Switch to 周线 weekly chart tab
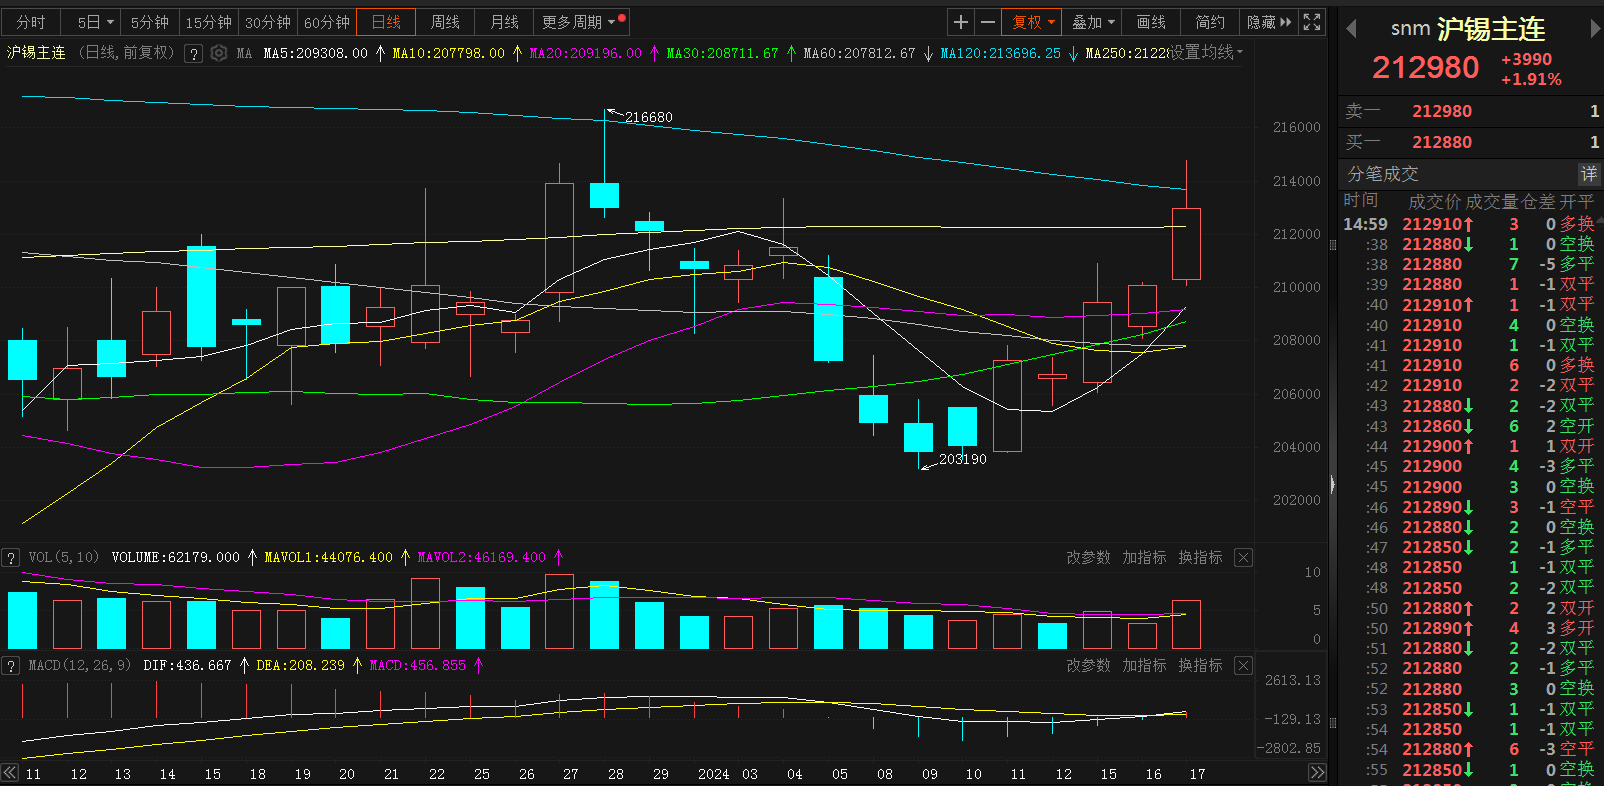1604x786 pixels. point(445,22)
